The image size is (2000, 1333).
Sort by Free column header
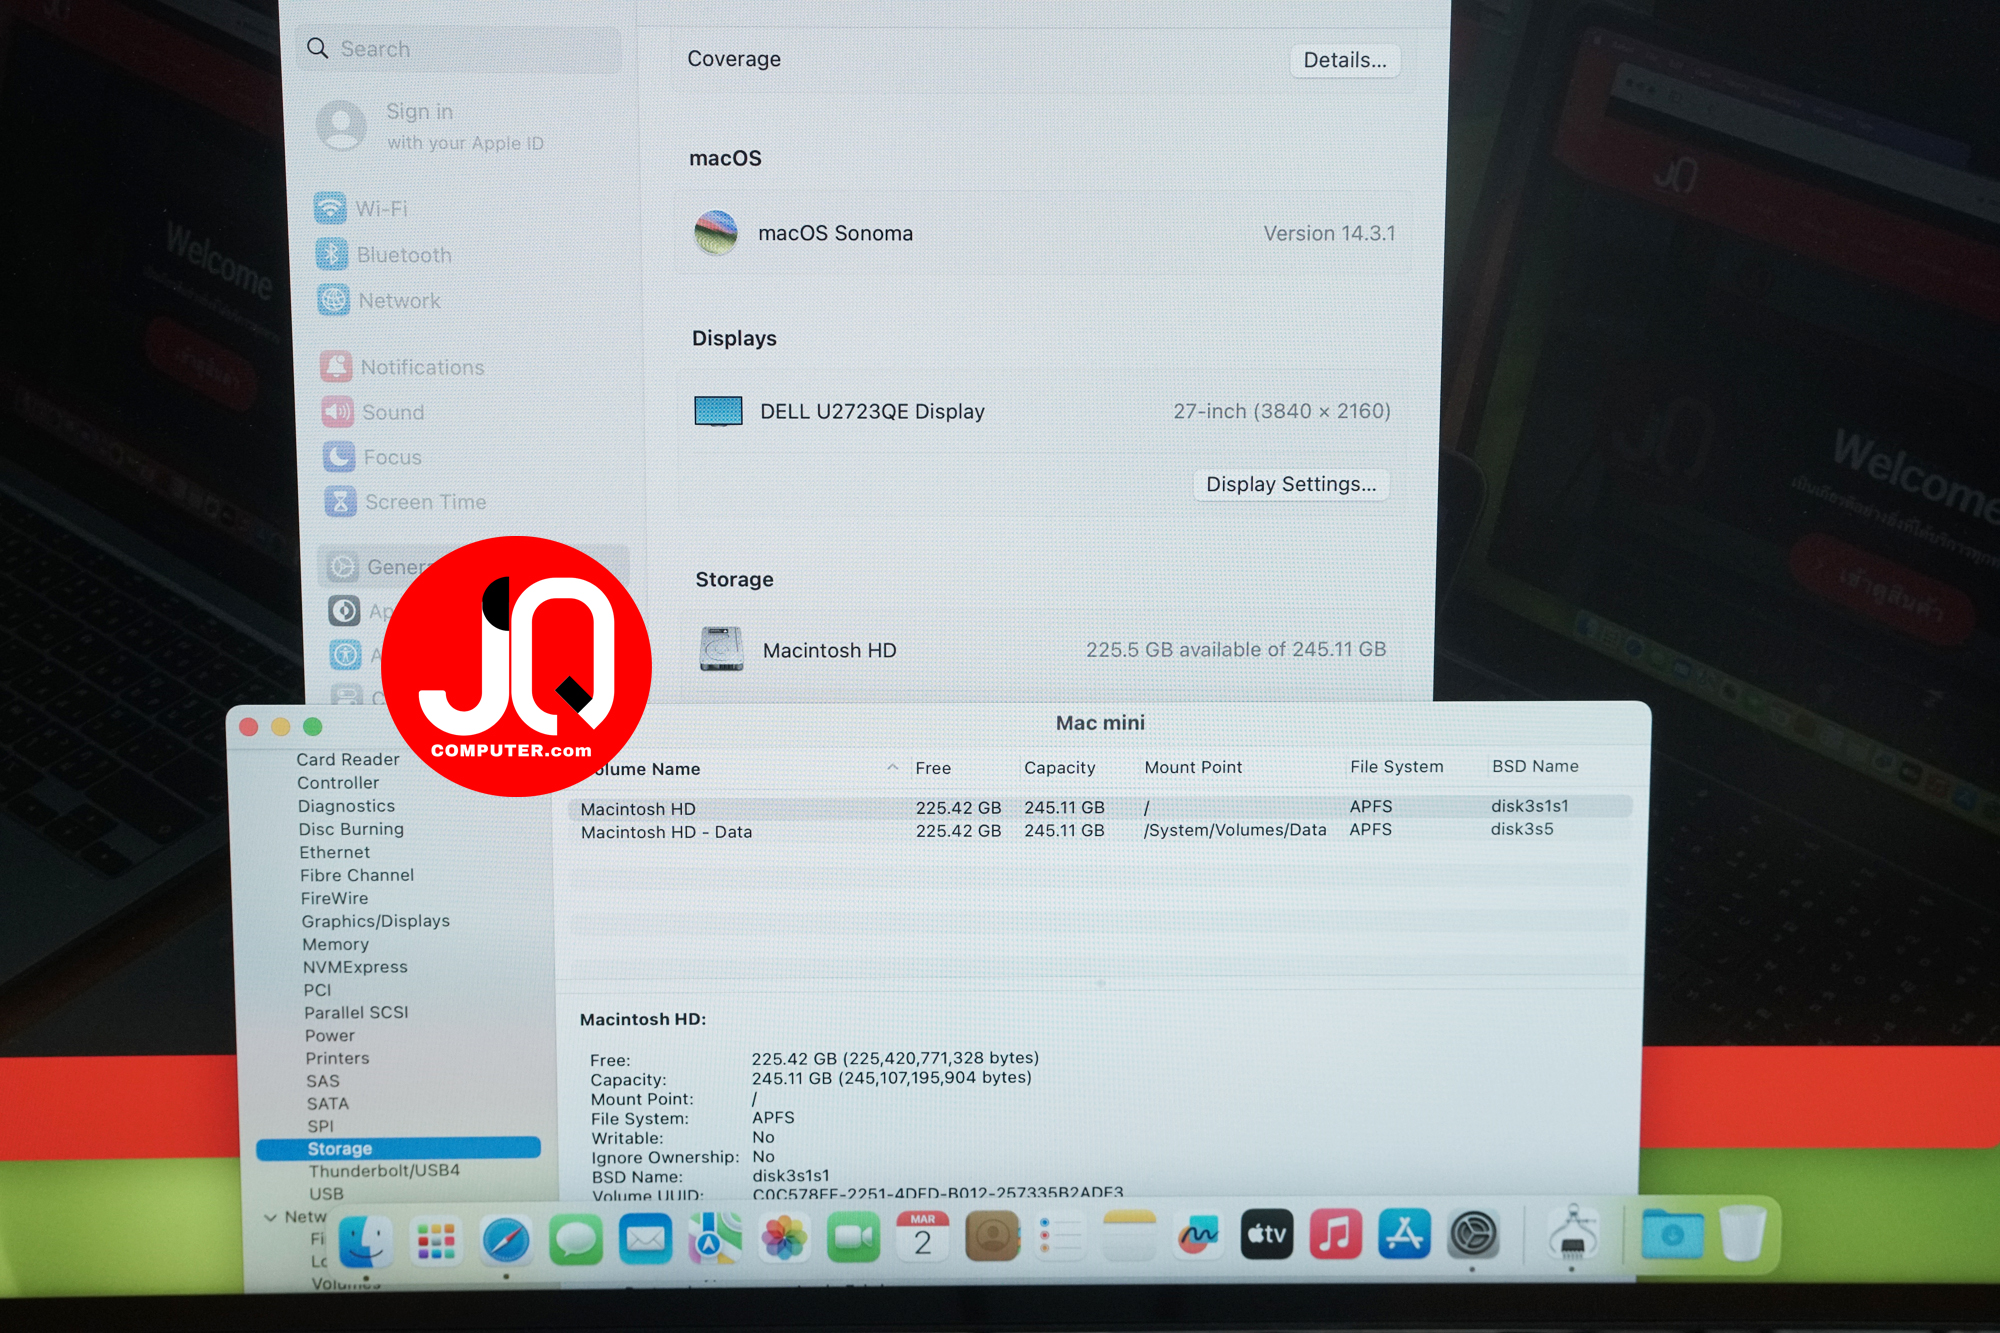(x=933, y=768)
